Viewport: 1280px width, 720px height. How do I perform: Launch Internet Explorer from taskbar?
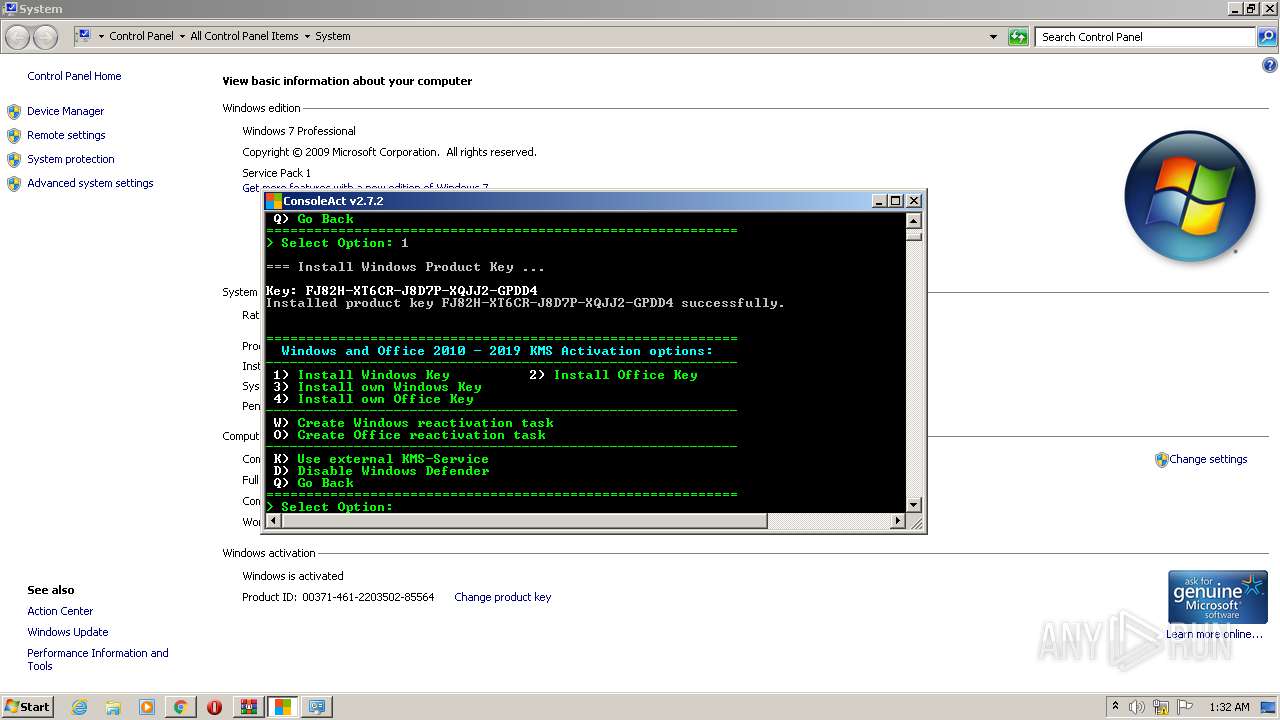coord(79,707)
